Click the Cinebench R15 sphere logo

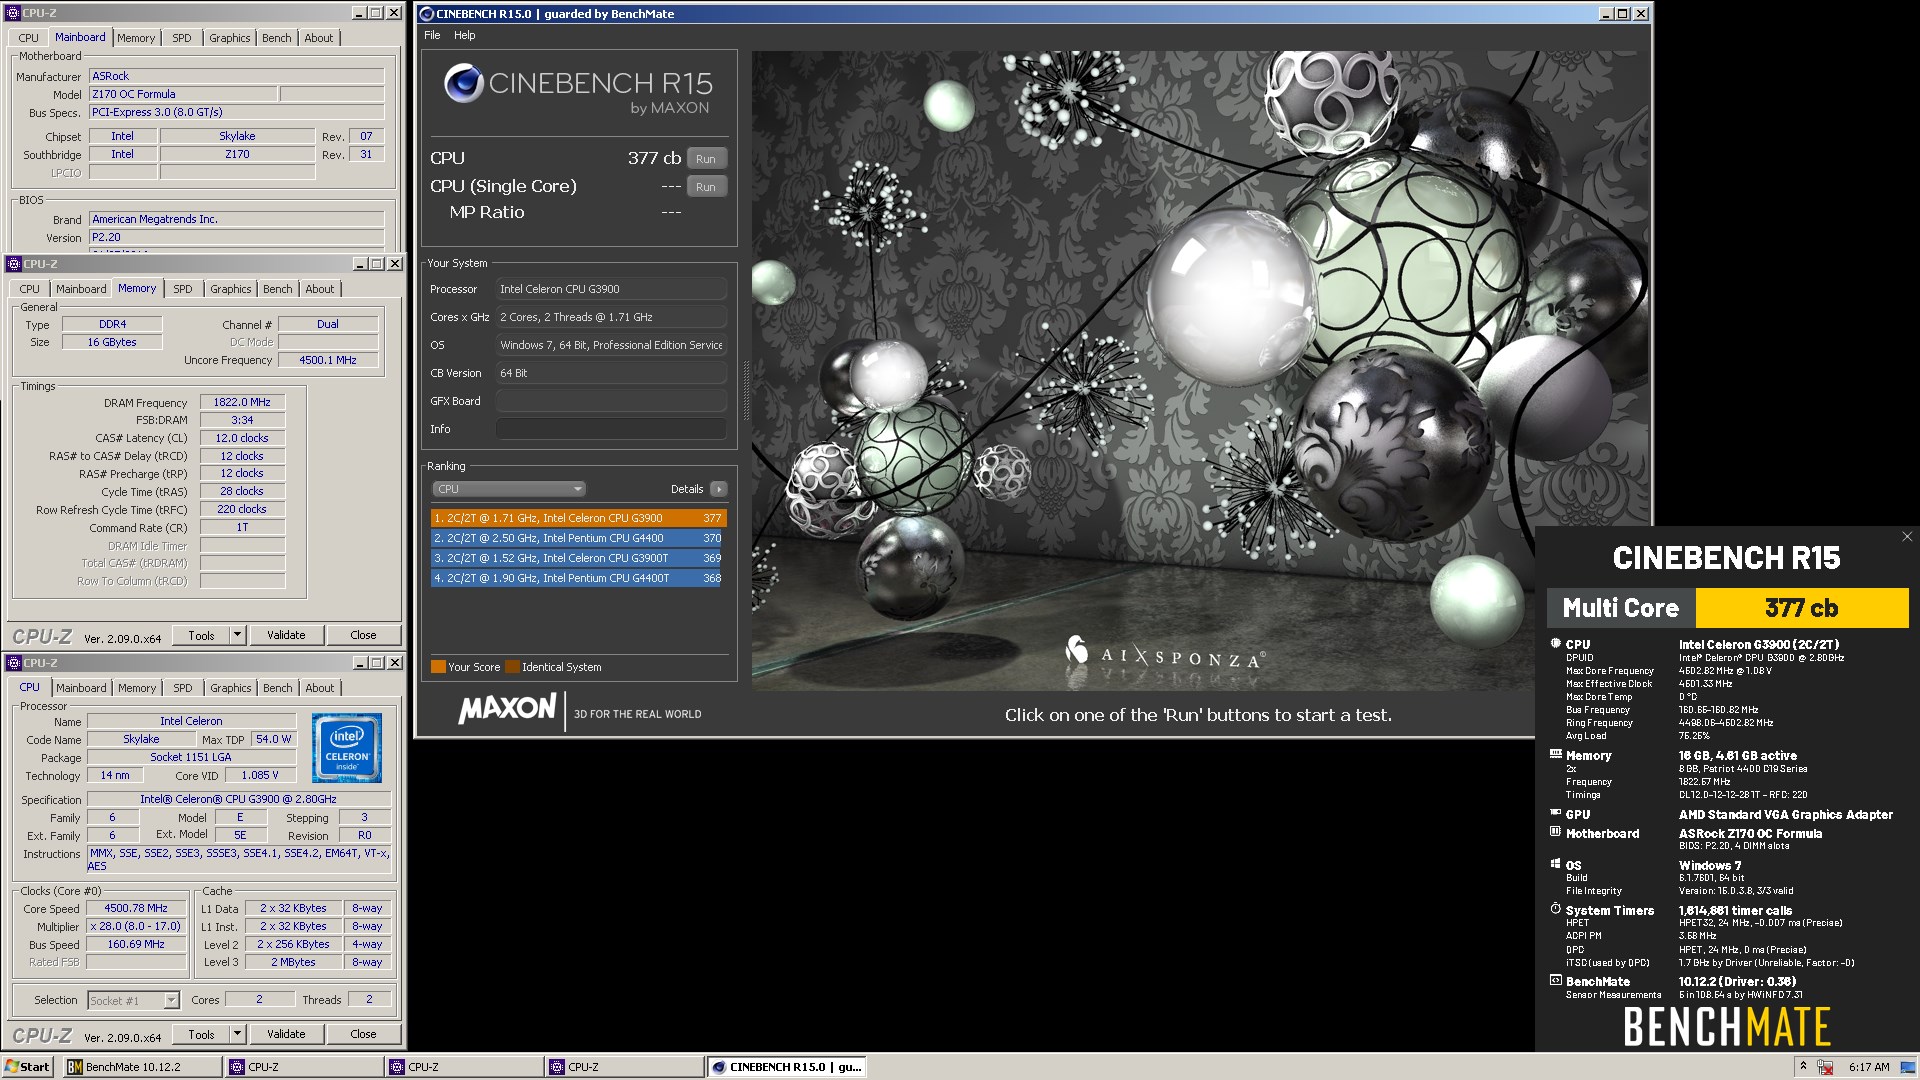(x=463, y=83)
